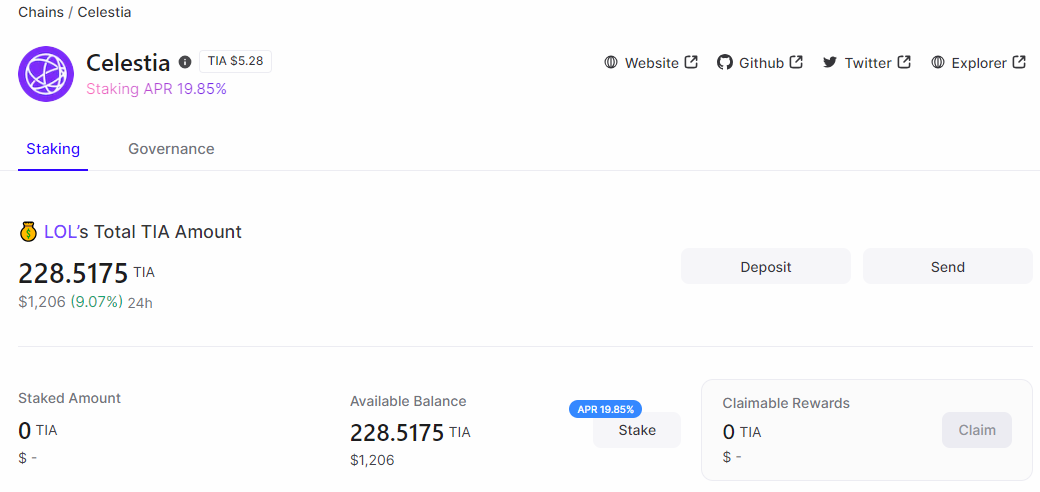Click the Twitter bird icon
The width and height of the screenshot is (1040, 492).
click(x=830, y=62)
